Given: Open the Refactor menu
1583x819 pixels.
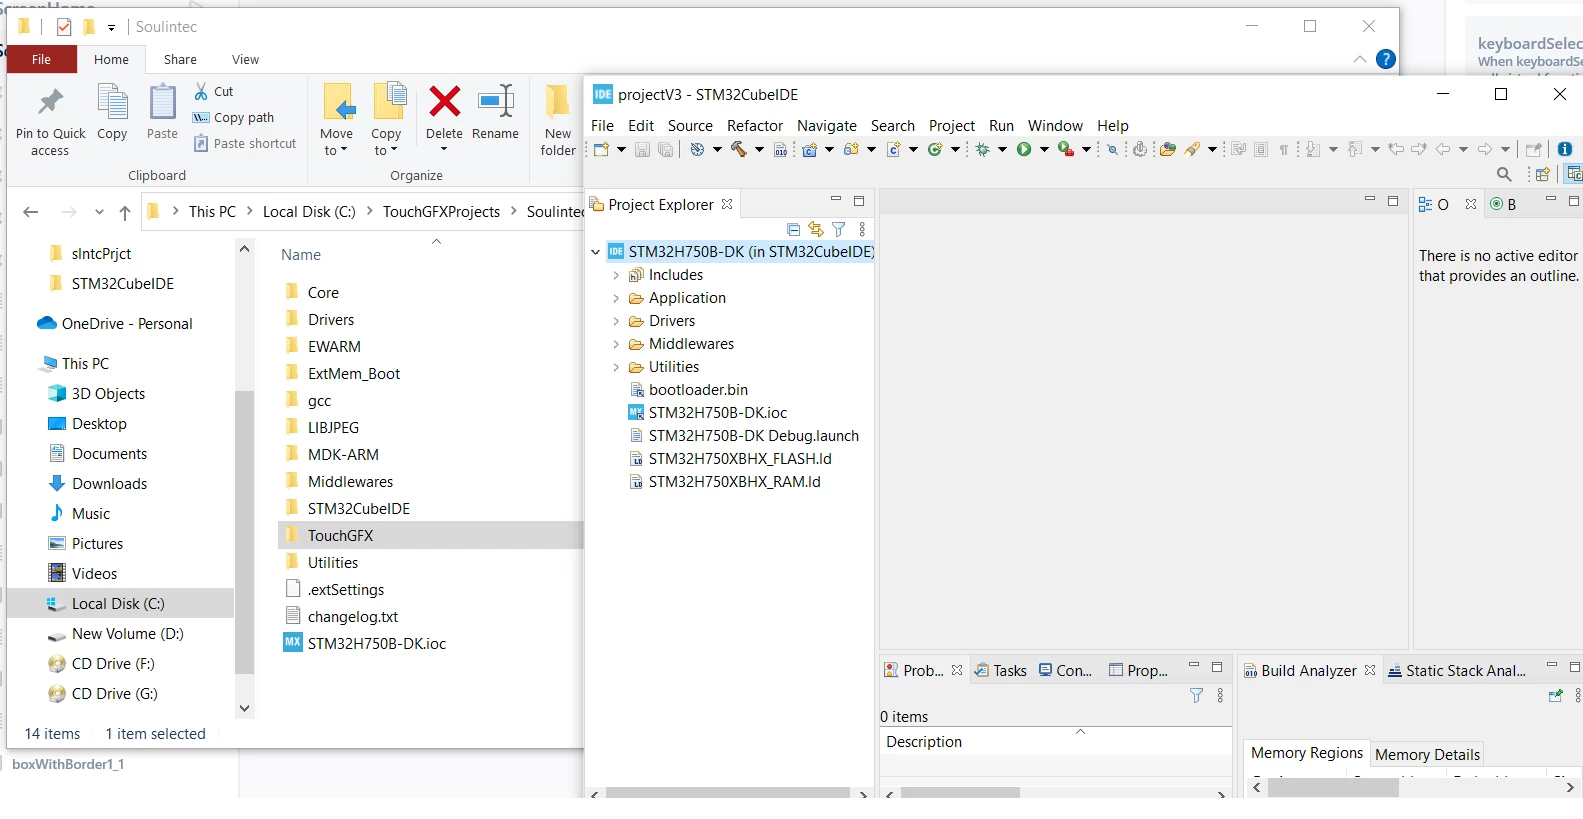Looking at the screenshot, I should coord(755,126).
